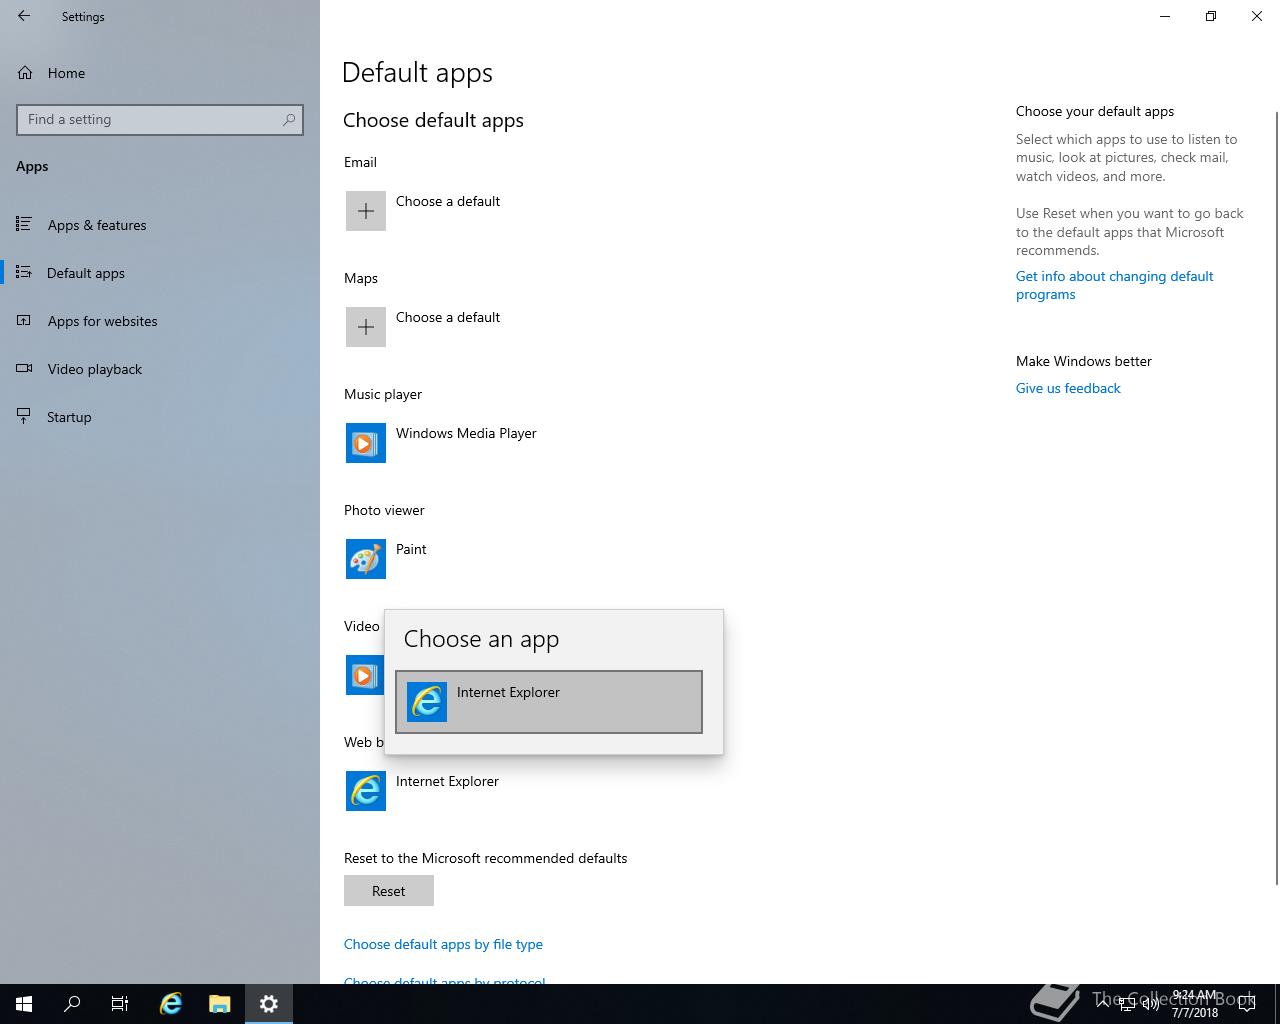Minimize the Settings window
The width and height of the screenshot is (1280, 1024).
[x=1165, y=16]
